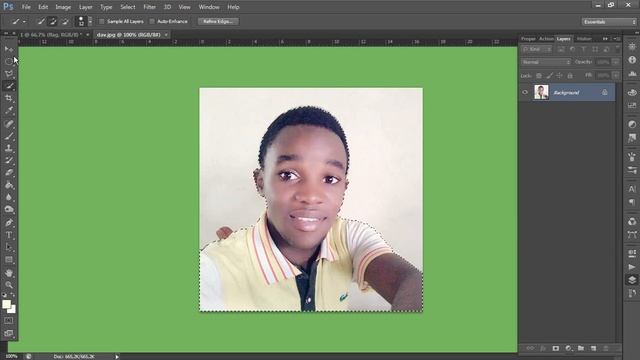Toggle Lock image pixels brush icon

[549, 76]
